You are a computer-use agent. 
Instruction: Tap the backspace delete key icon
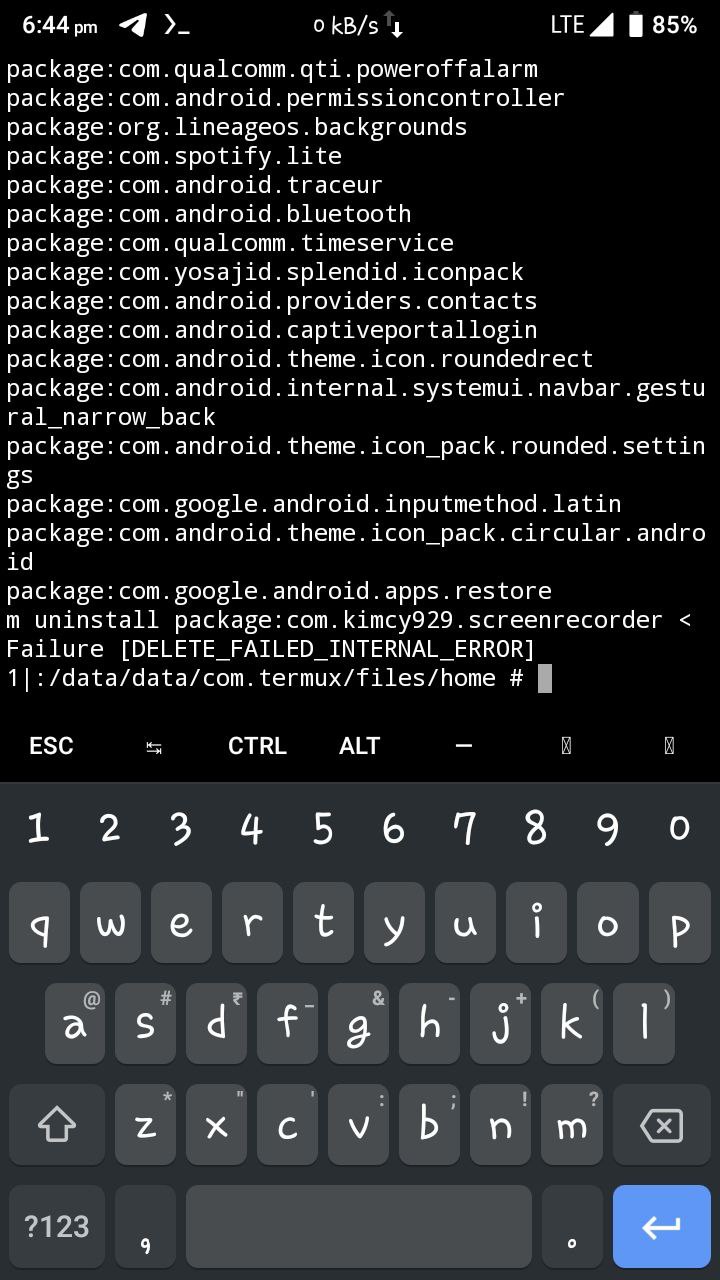(x=661, y=1127)
